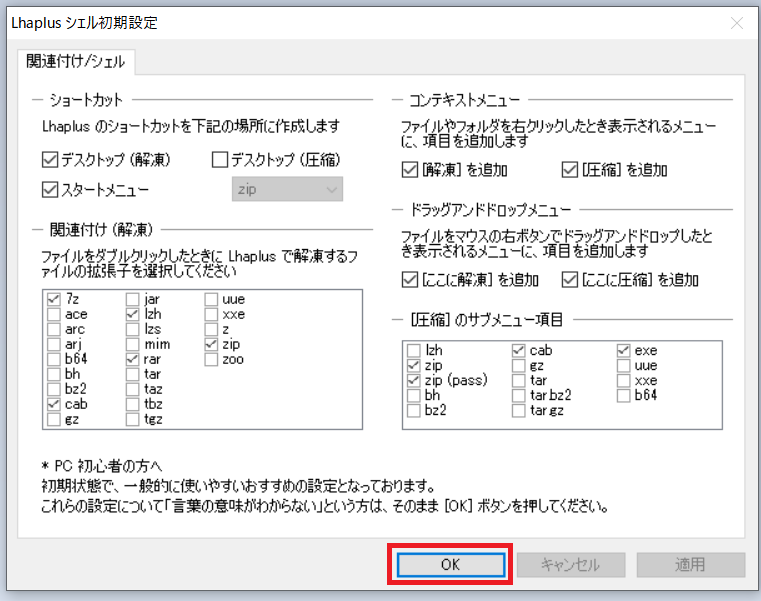Check xxe in compression submenu list

point(624,380)
